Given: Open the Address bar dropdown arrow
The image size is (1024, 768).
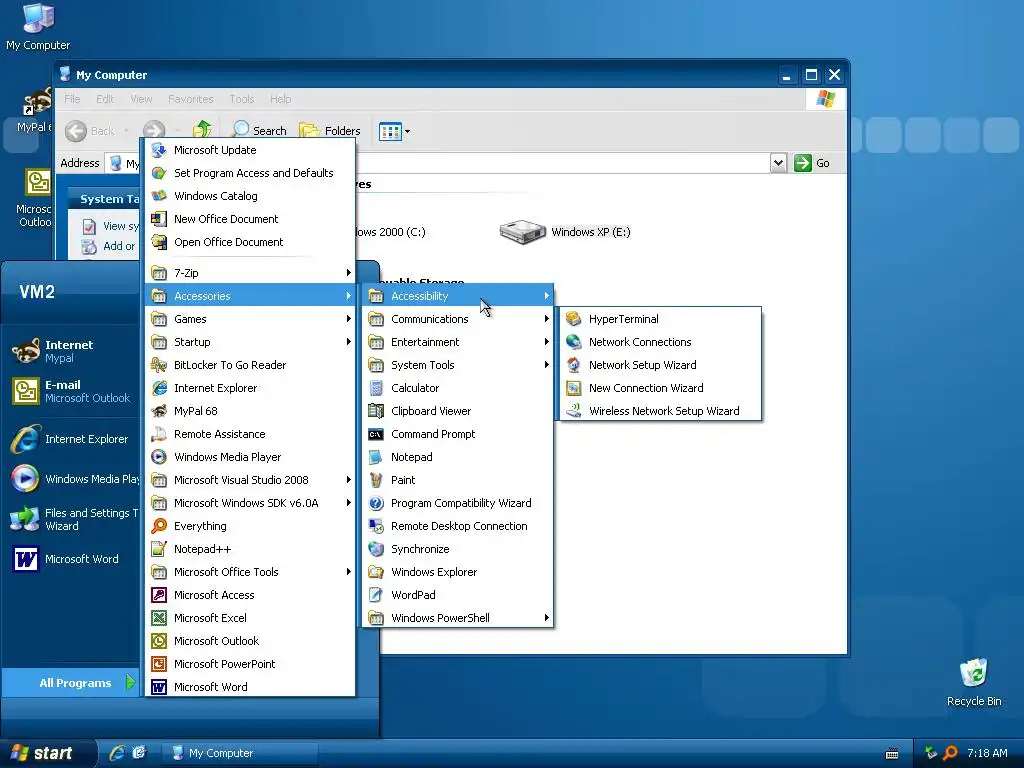Looking at the screenshot, I should pyautogui.click(x=778, y=163).
